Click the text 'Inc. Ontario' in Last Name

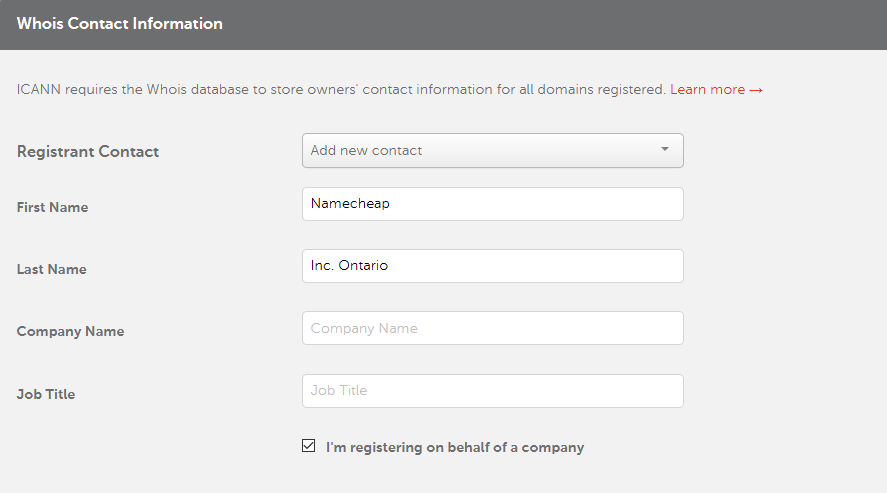pos(349,266)
